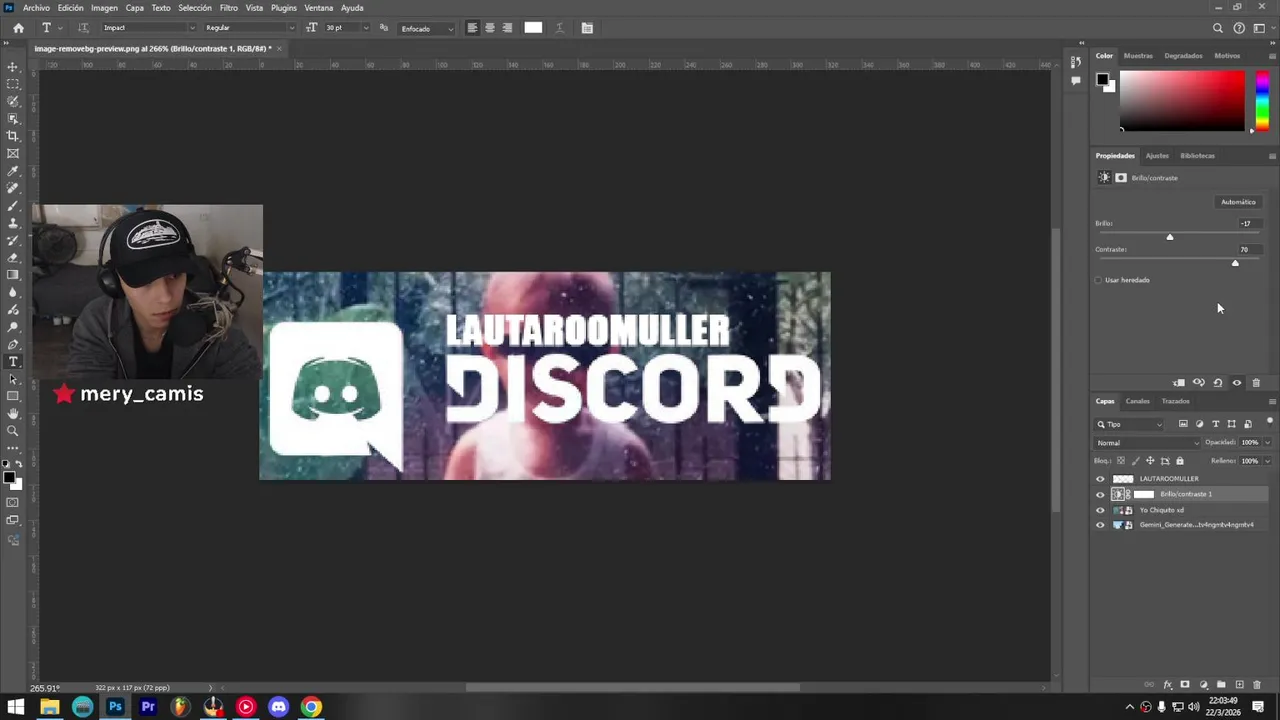
Task: Select the Zoom tool
Action: (13, 431)
